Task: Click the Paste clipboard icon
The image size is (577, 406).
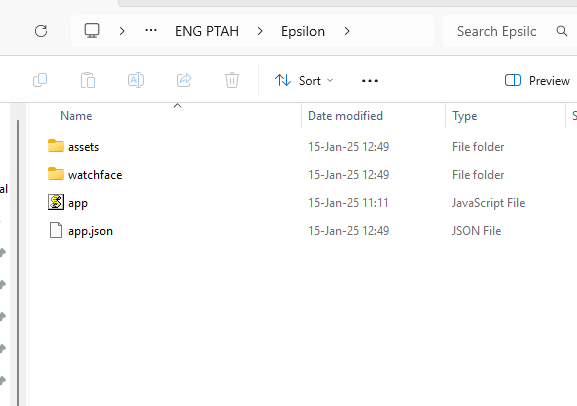Action: (88, 80)
